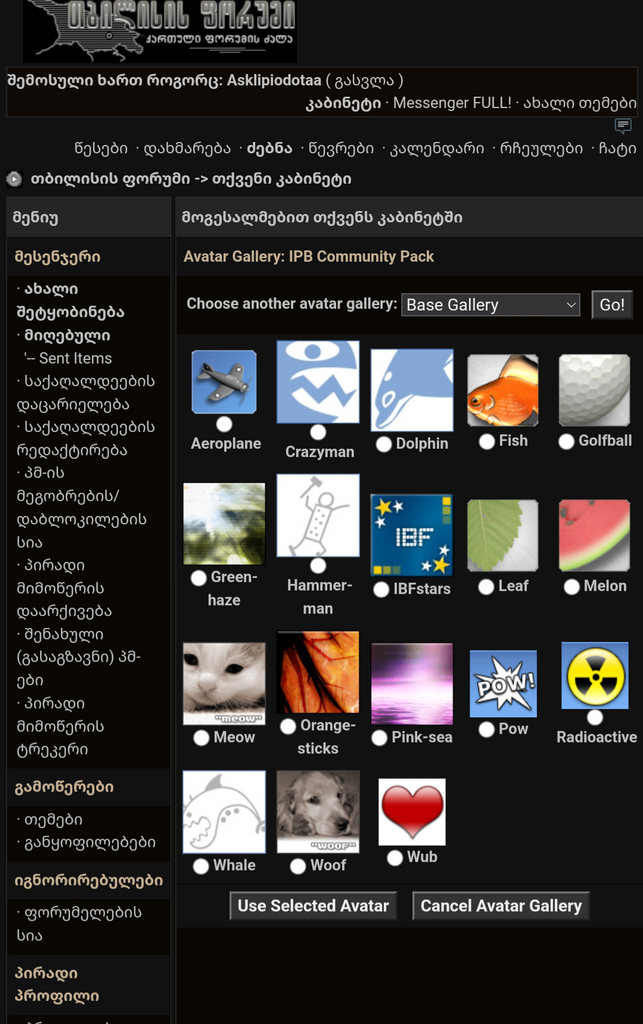Open ჩატი in the navigation bar
The height and width of the screenshot is (1024, 643).
coord(618,149)
